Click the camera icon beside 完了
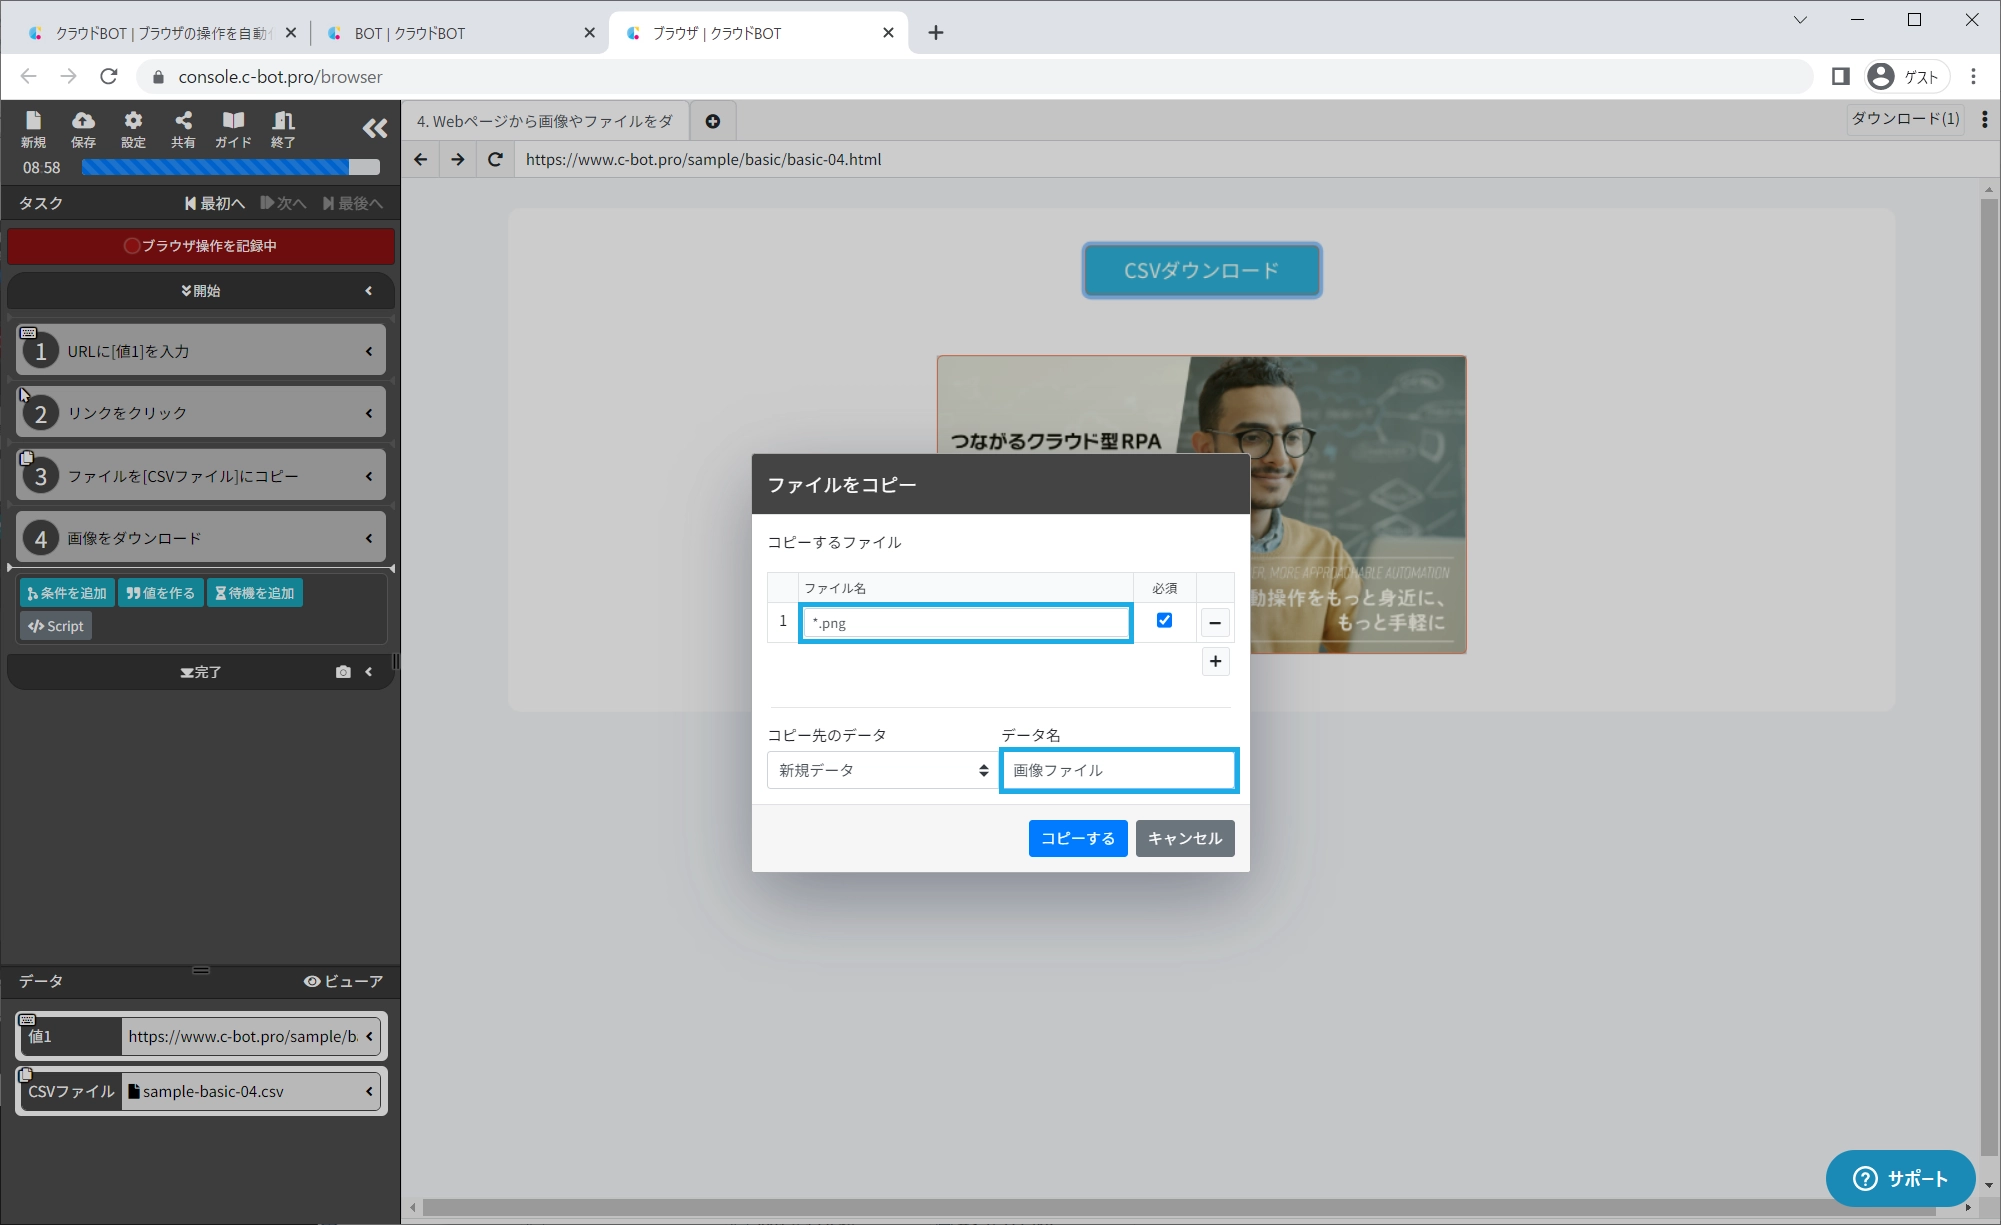Image resolution: width=2001 pixels, height=1225 pixels. (343, 672)
